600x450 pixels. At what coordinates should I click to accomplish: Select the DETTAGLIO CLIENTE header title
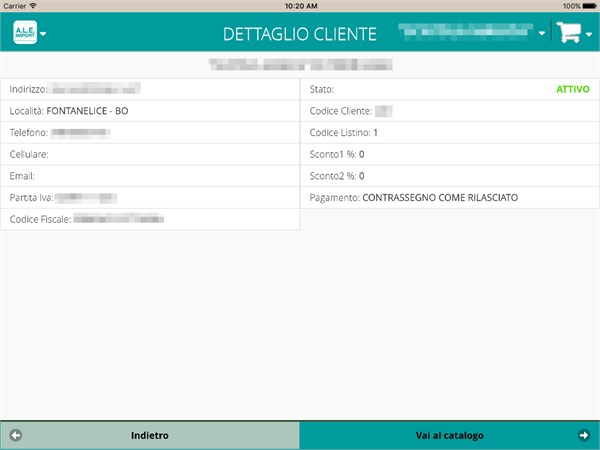point(300,34)
